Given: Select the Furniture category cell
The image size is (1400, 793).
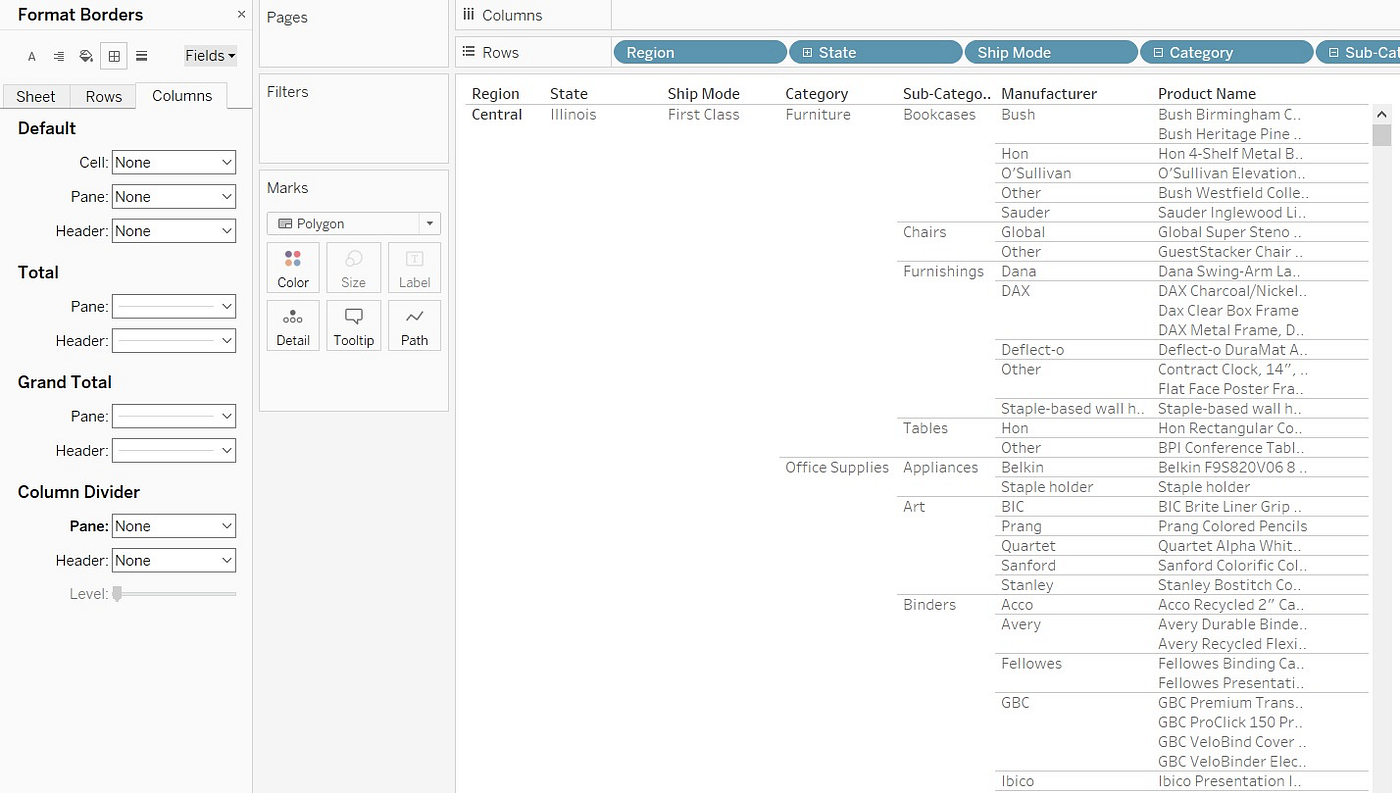Looking at the screenshot, I should pos(818,115).
